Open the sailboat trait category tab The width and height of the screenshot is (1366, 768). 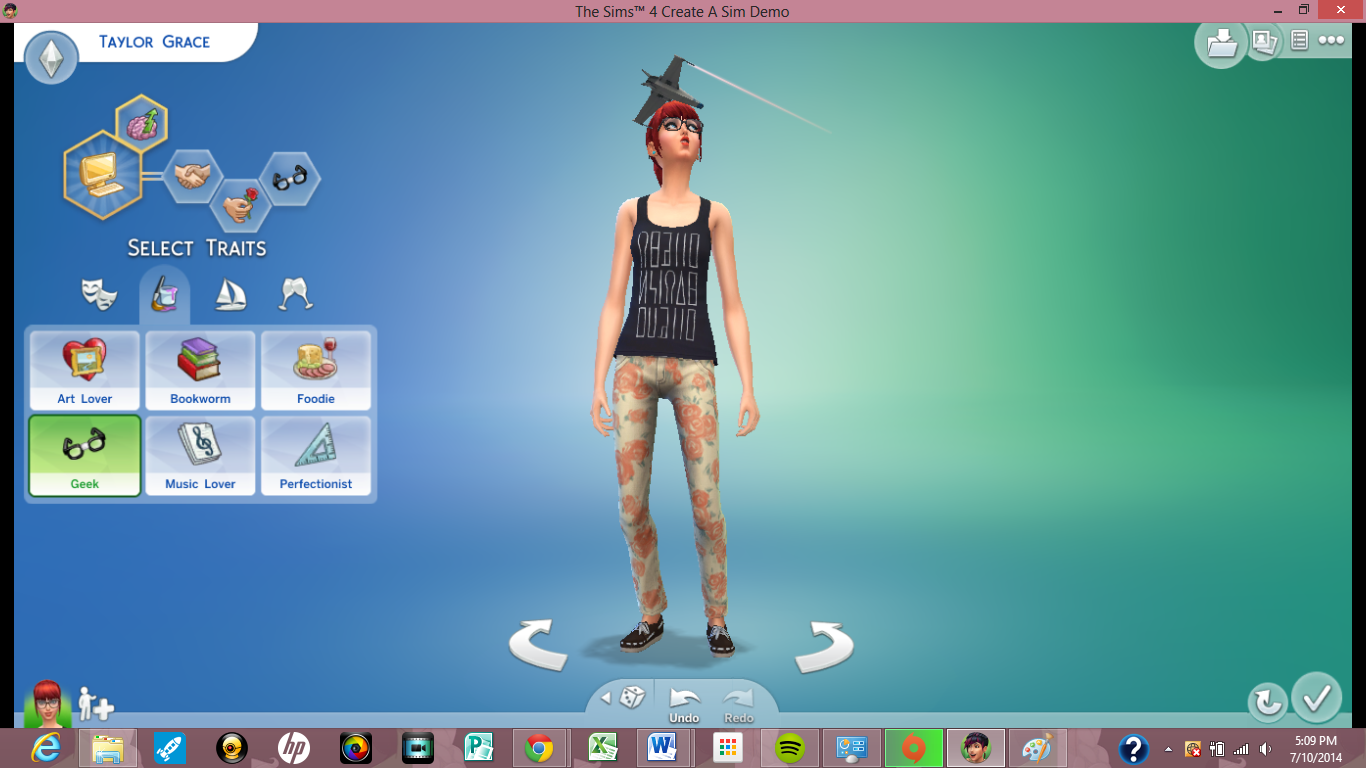[x=231, y=294]
